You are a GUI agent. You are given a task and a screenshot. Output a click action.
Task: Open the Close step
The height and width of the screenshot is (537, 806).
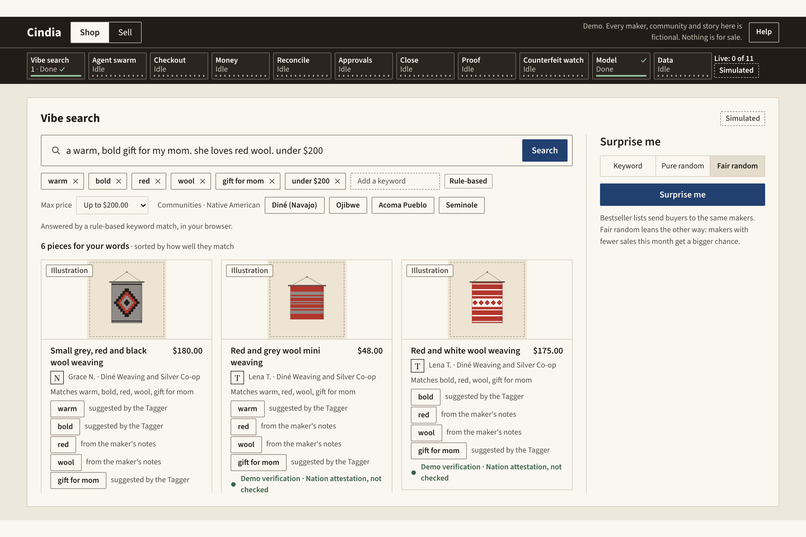425,65
